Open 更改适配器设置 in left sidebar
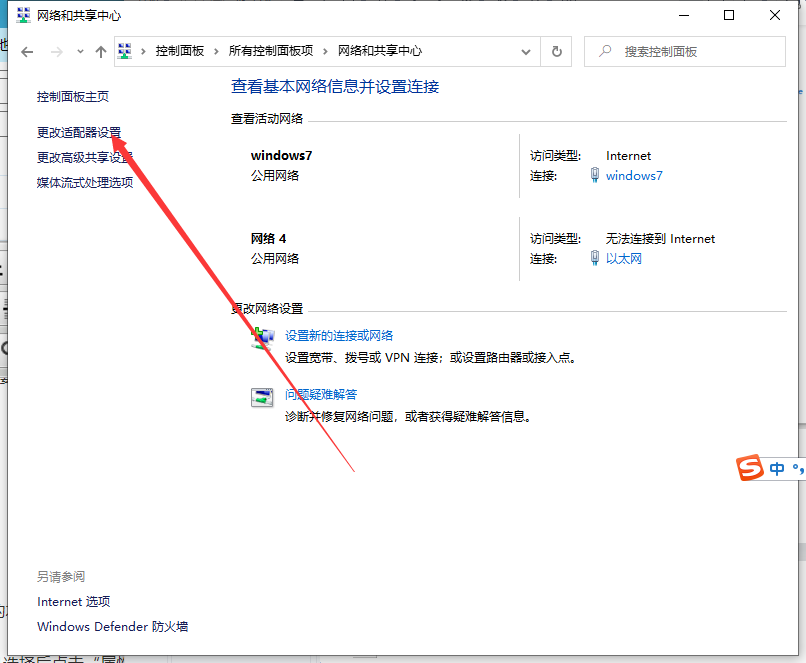Screen dimensions: 806x663 [x=79, y=132]
